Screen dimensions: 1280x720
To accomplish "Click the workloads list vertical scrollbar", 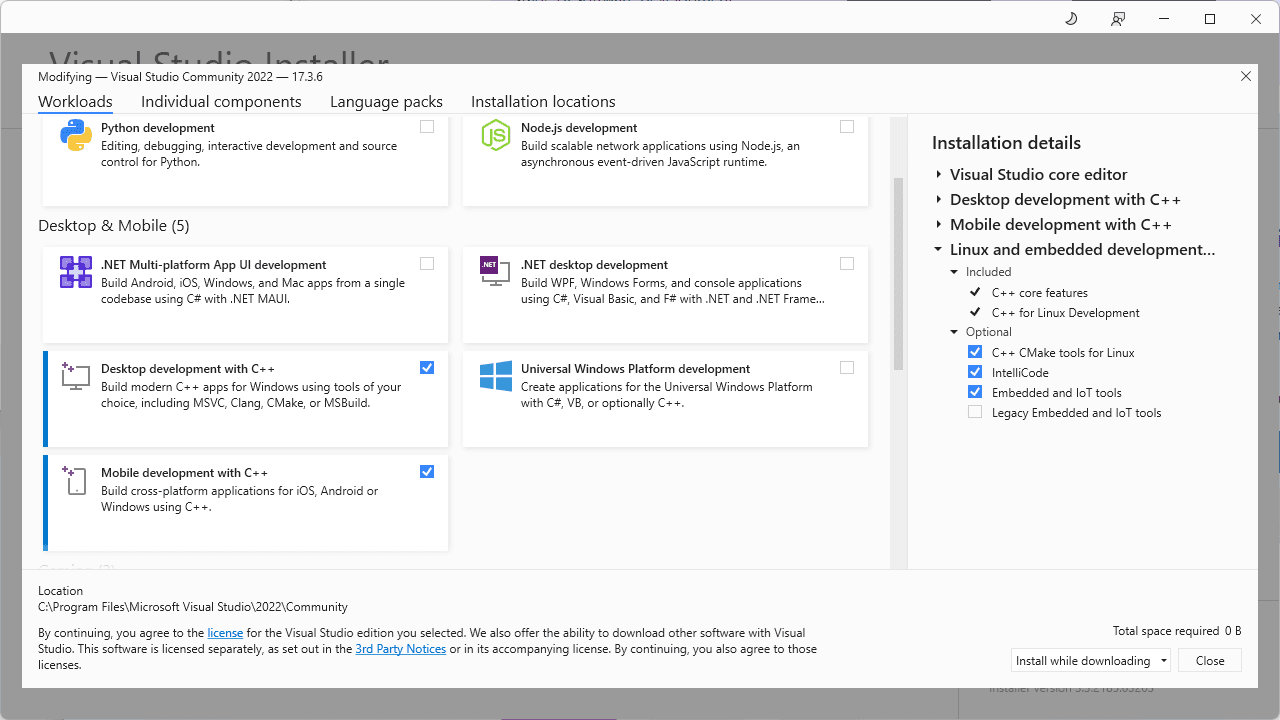I will pos(898,272).
